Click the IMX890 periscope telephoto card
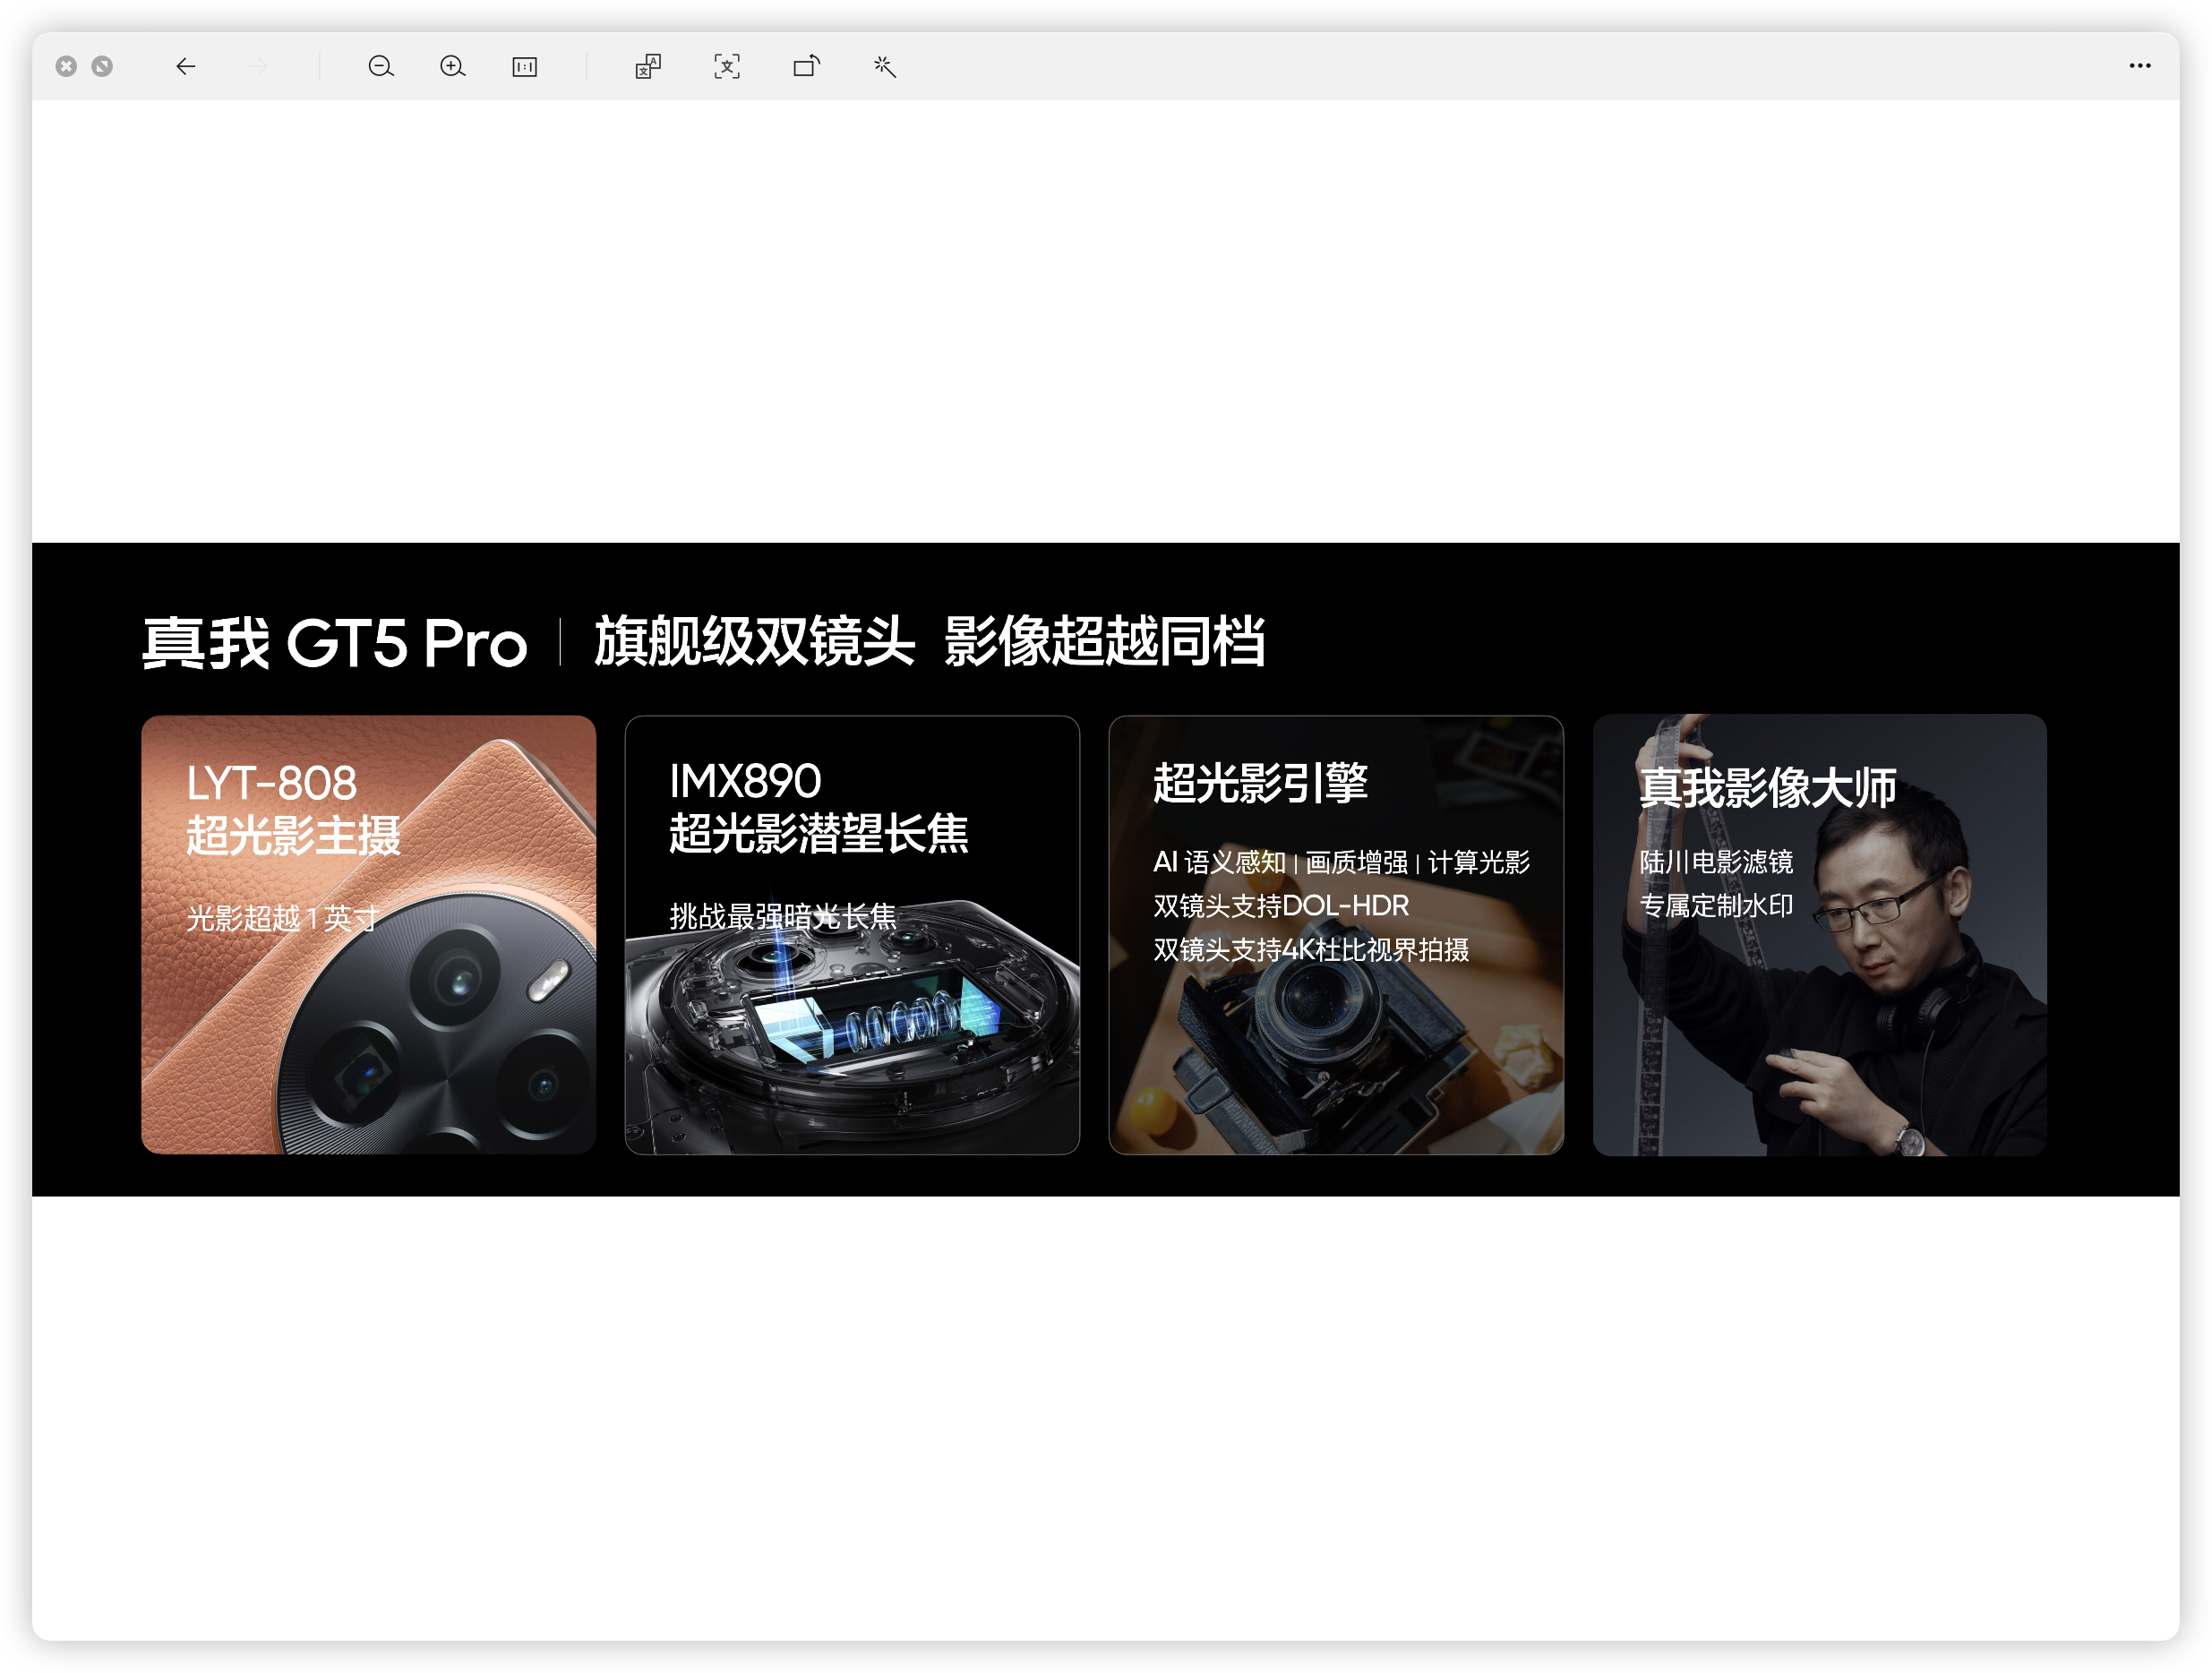The width and height of the screenshot is (2212, 1673). 852,935
